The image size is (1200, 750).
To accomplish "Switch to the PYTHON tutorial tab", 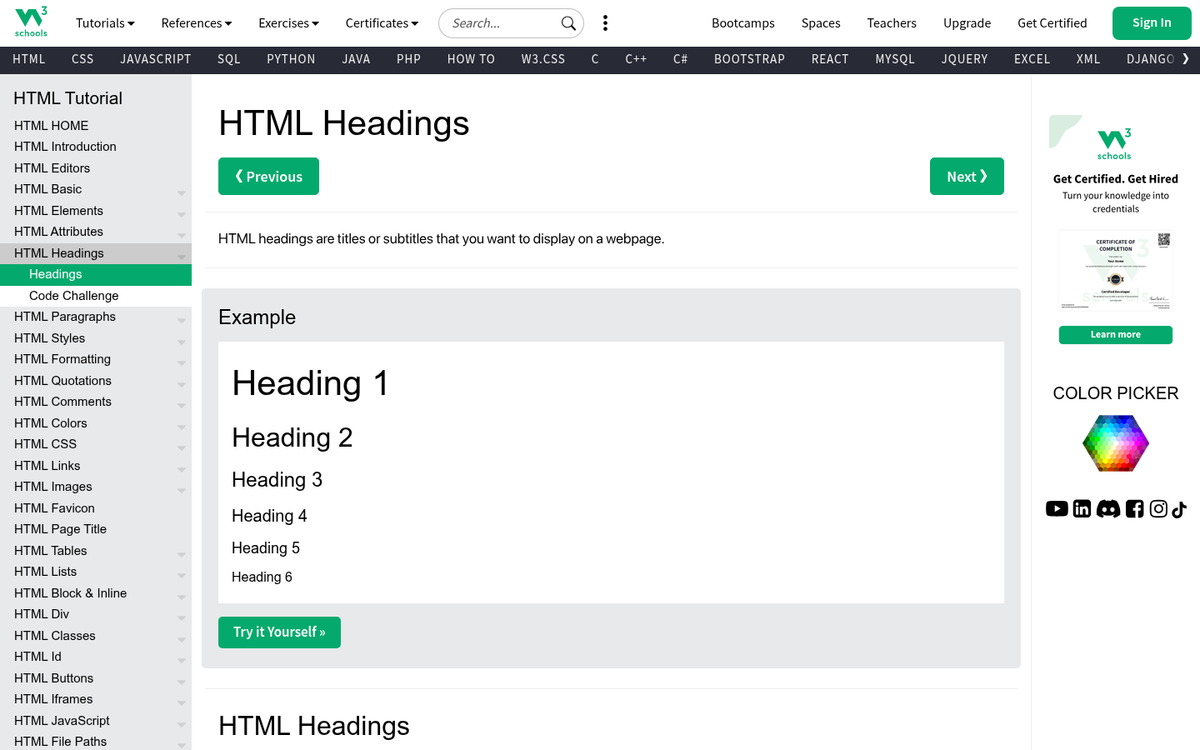I will [290, 59].
